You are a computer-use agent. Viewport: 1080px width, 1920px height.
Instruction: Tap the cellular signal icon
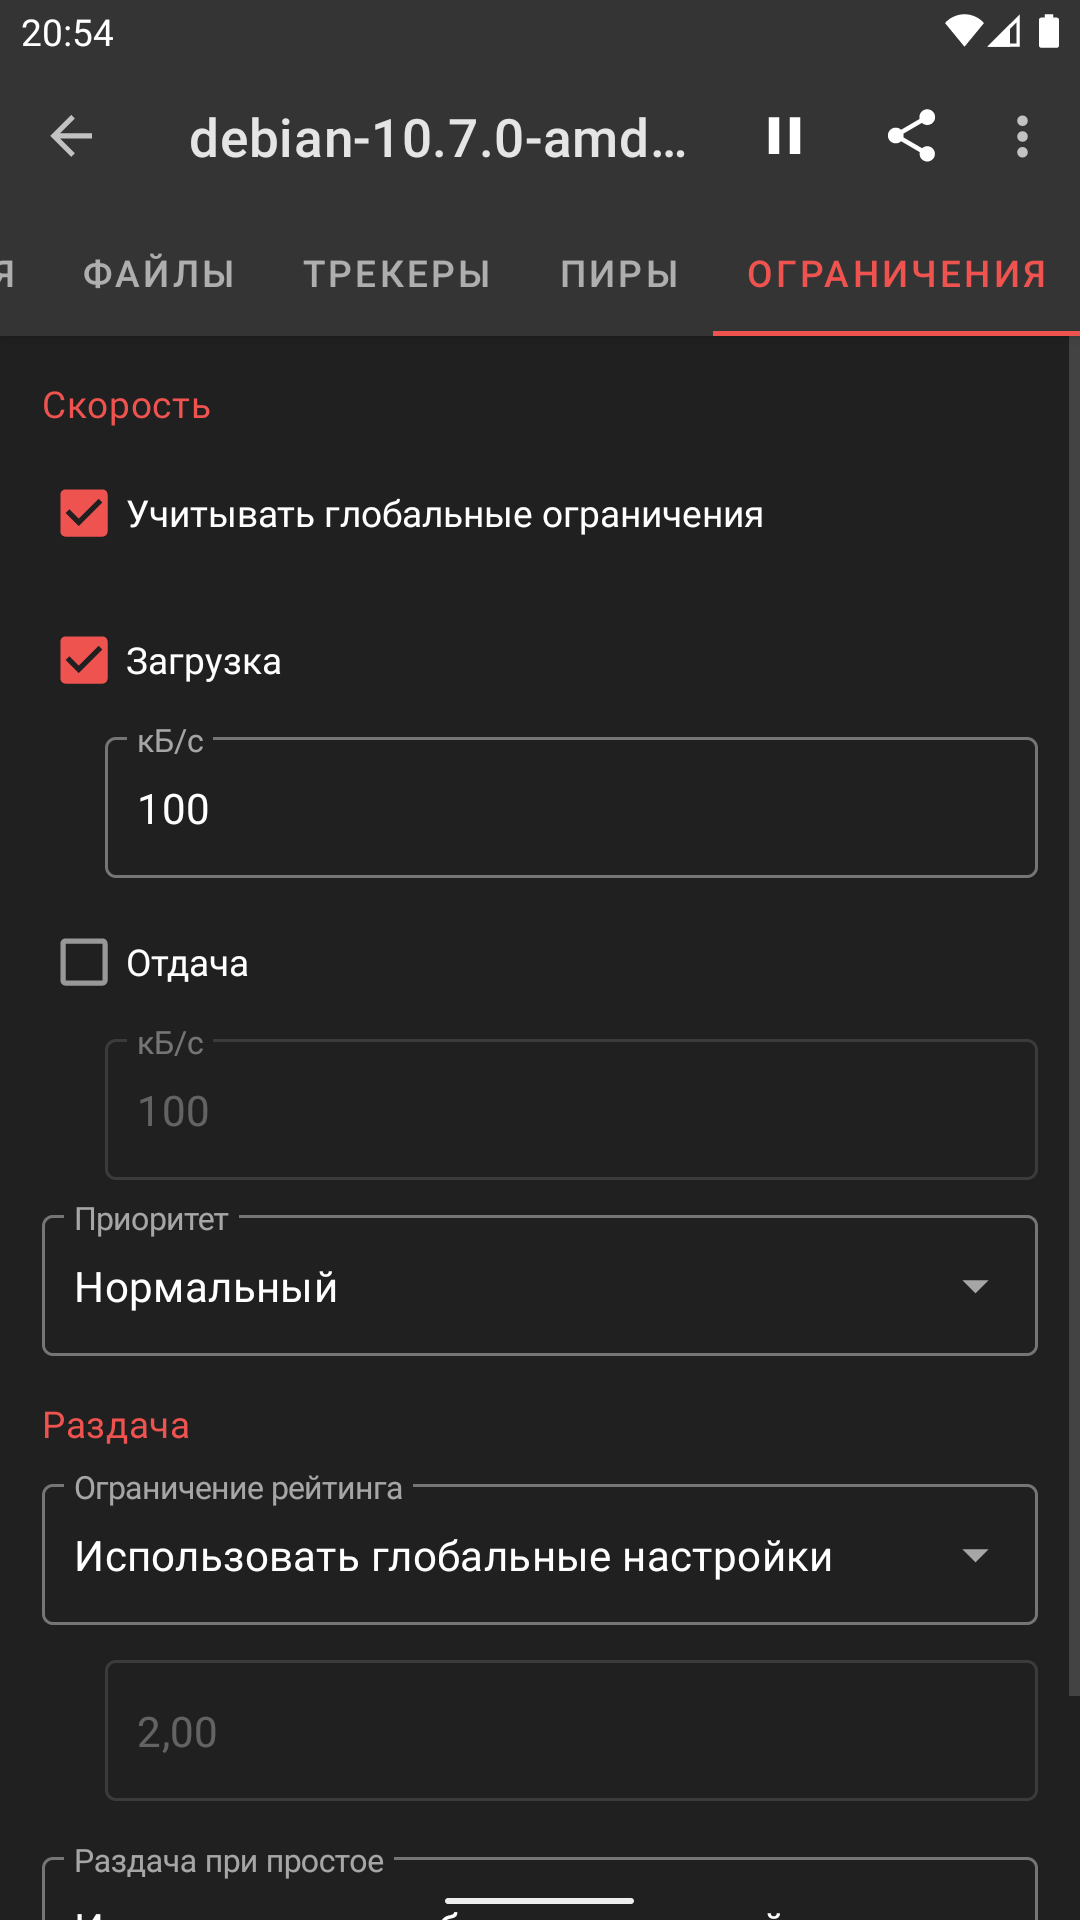[1004, 32]
